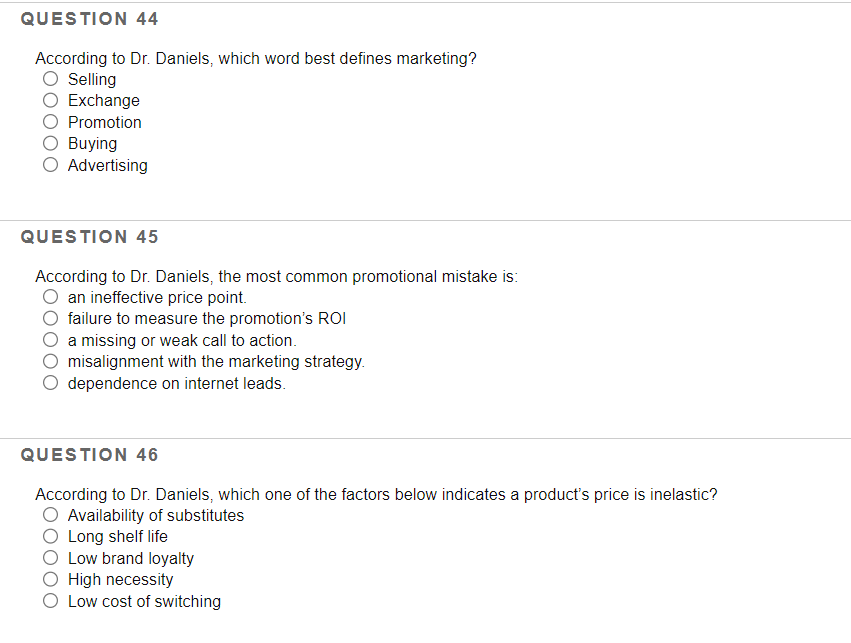This screenshot has height=643, width=851.
Task: Select the "Buying" answer for Question 44
Action: 50,142
